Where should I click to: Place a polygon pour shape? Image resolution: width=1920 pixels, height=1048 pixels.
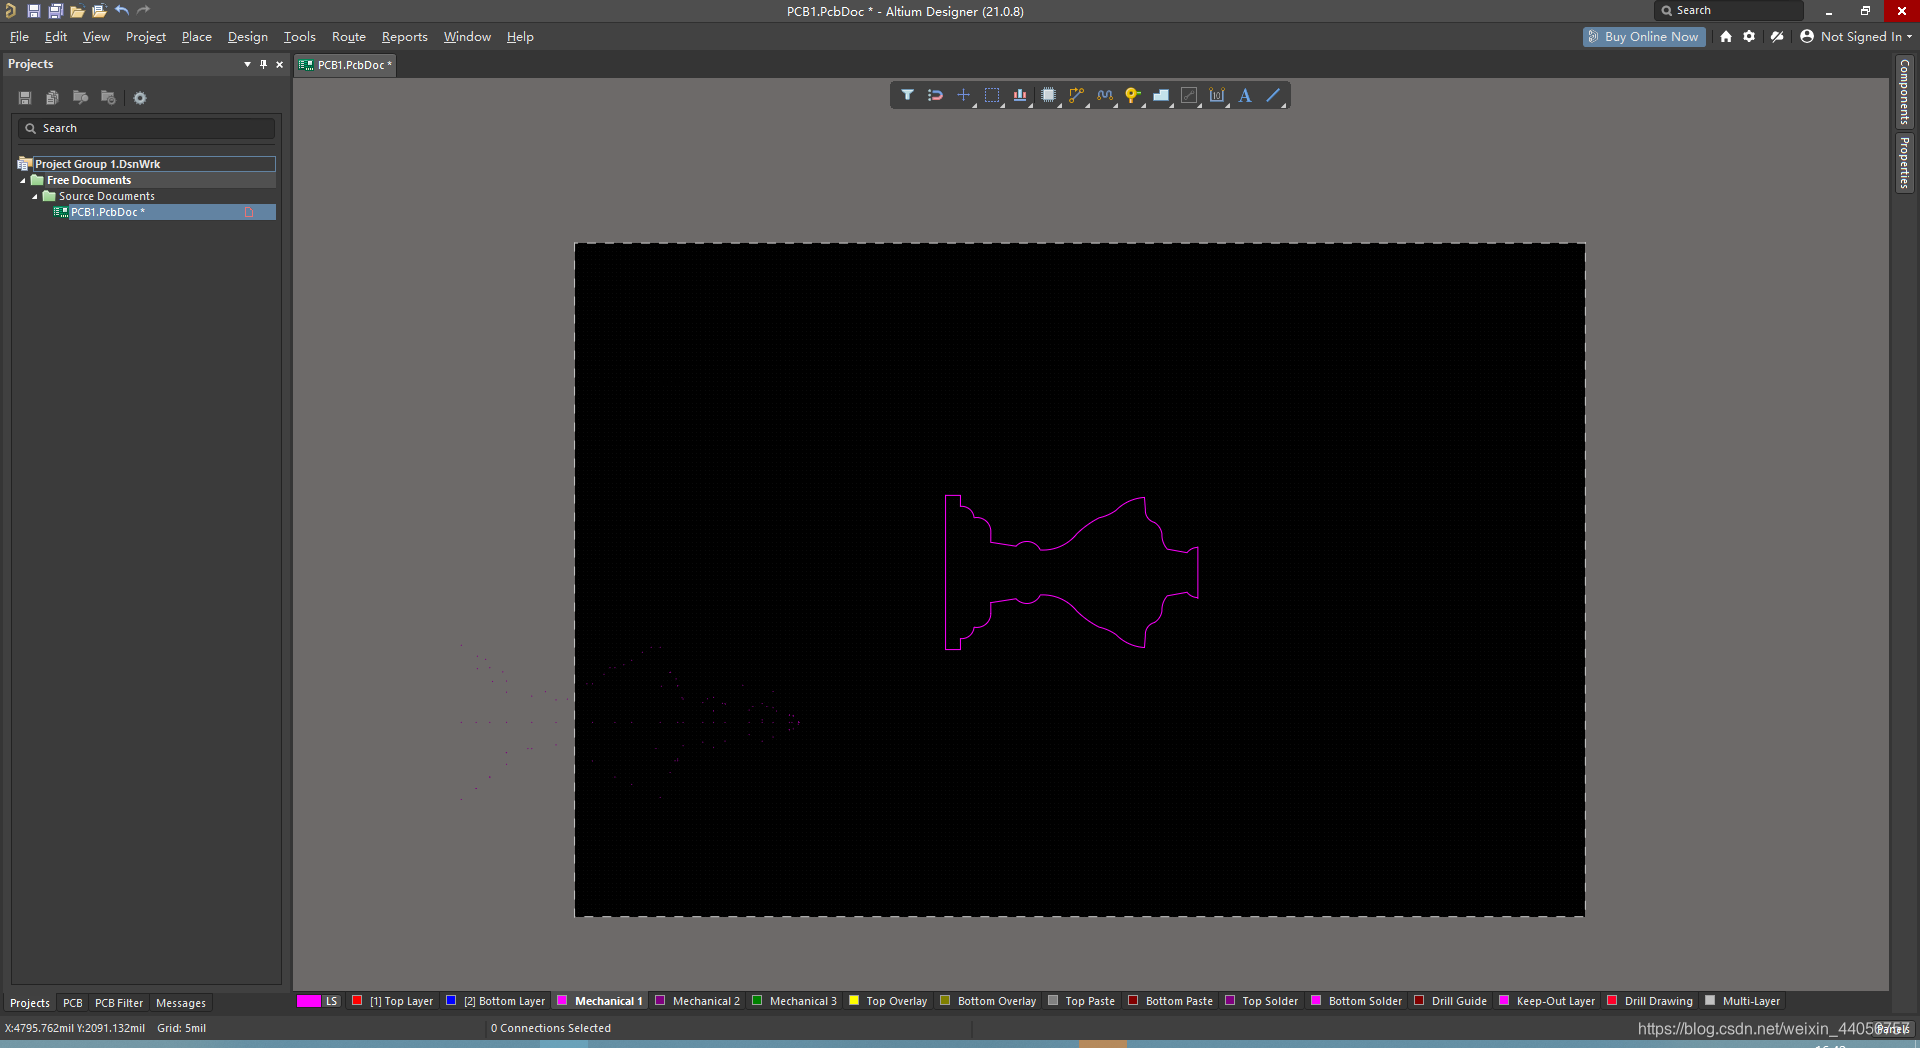click(x=1161, y=95)
